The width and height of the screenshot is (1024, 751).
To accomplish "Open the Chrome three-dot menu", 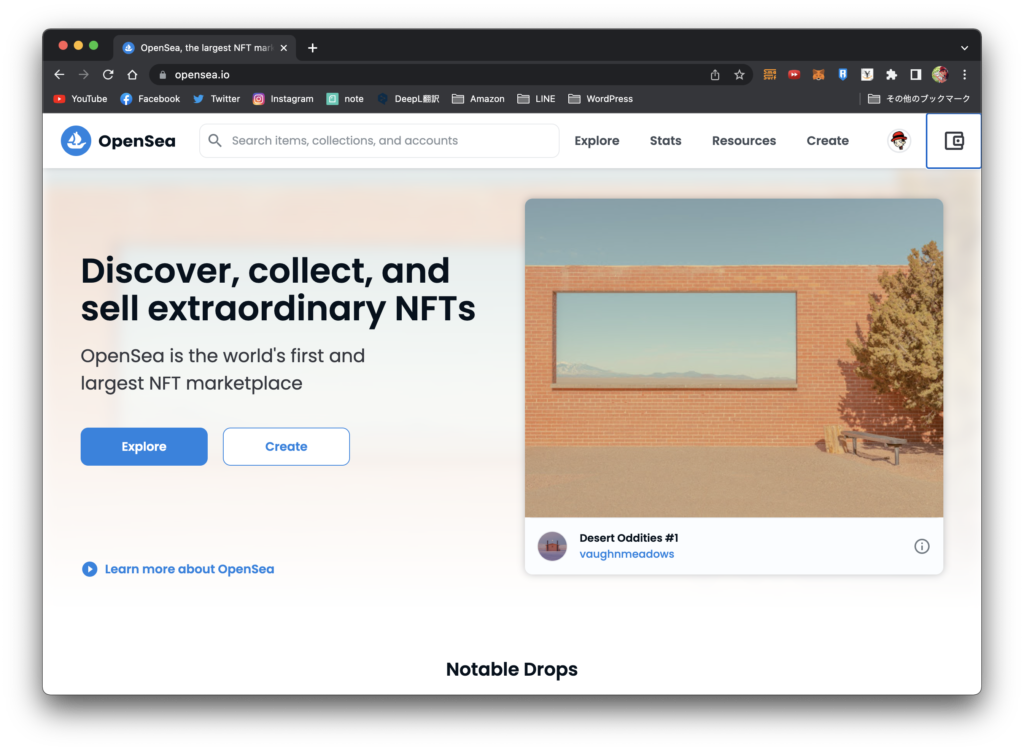I will [x=964, y=74].
